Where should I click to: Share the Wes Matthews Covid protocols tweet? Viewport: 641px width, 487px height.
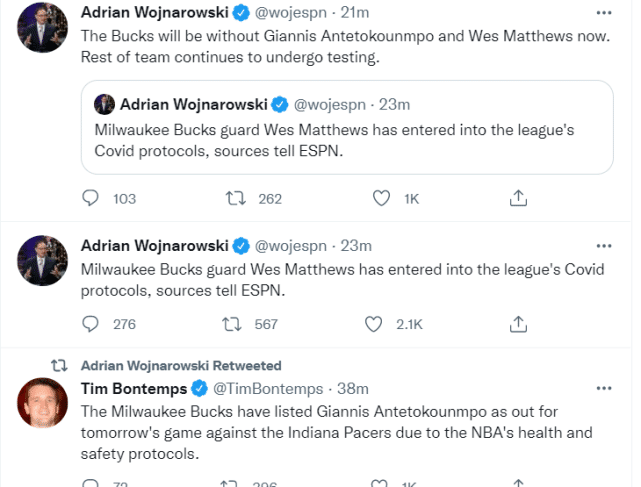tap(518, 323)
